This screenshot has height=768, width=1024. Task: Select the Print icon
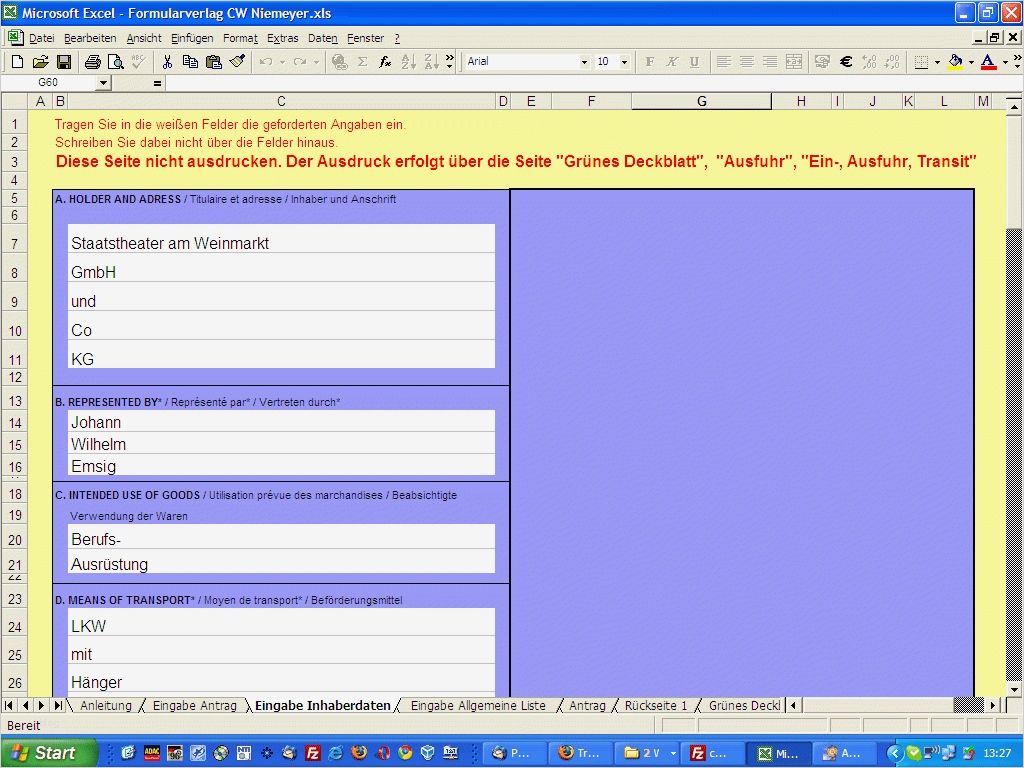(92, 62)
